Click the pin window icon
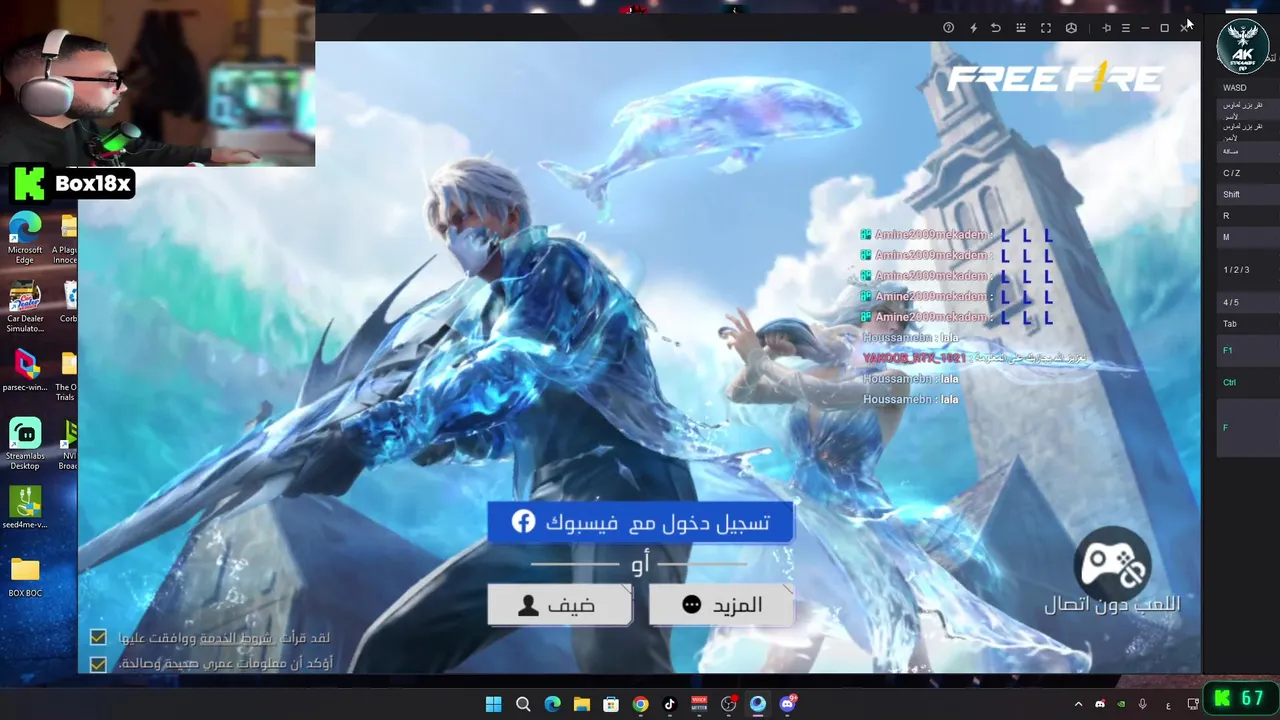This screenshot has height=720, width=1280. 1106,28
